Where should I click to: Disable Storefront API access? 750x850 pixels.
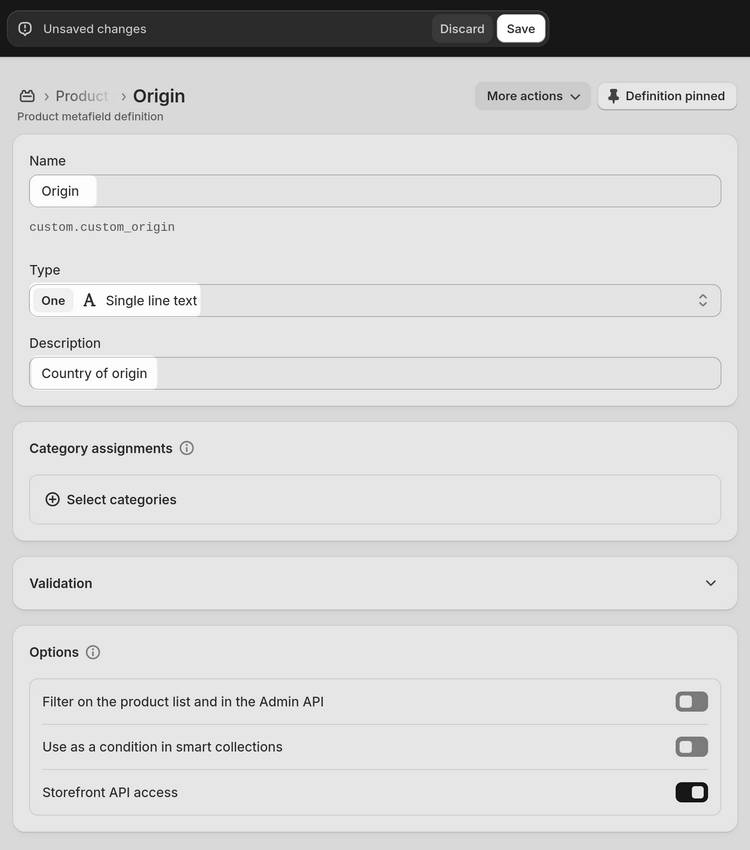(691, 791)
